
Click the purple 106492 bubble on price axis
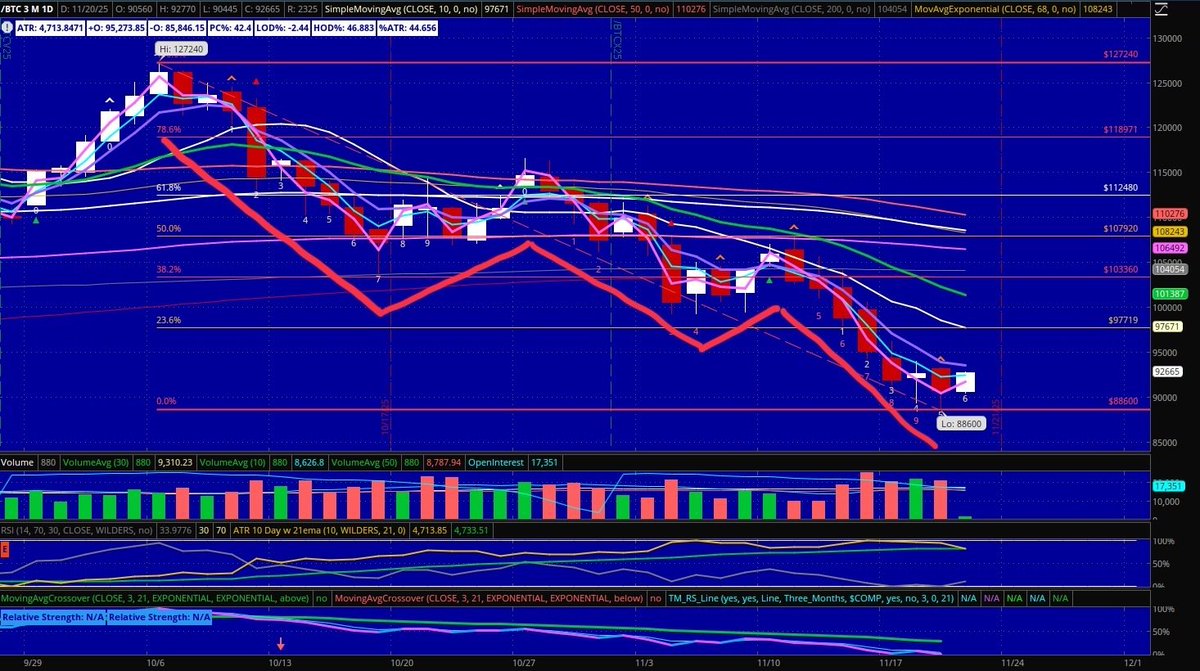(1168, 248)
